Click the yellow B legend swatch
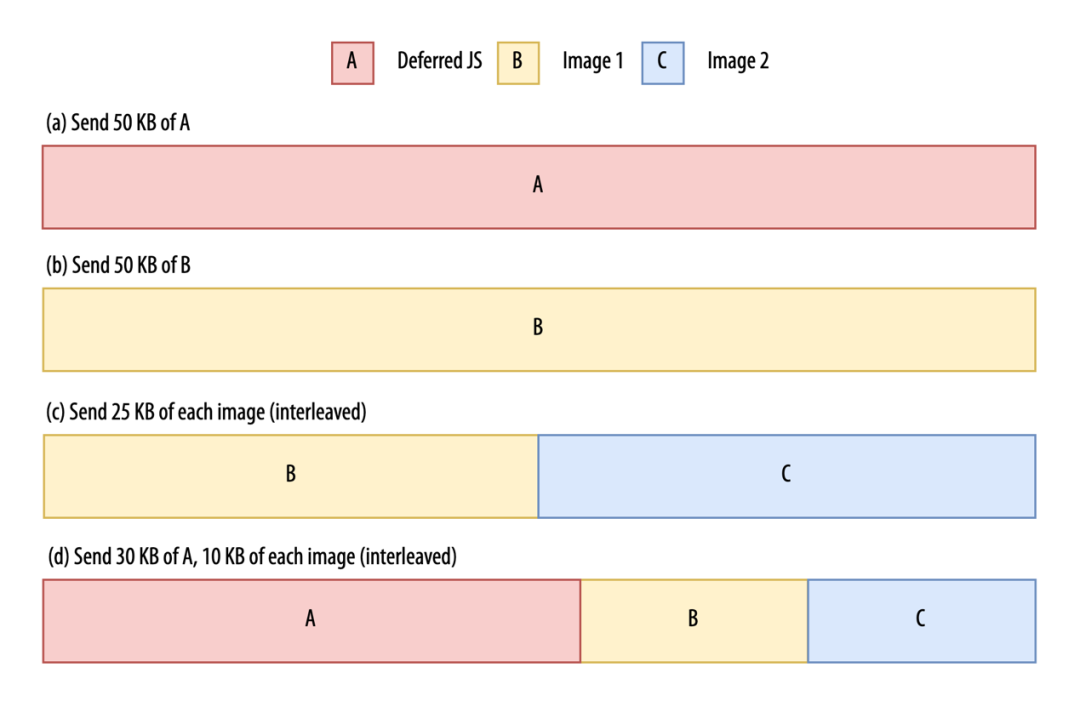 point(517,62)
